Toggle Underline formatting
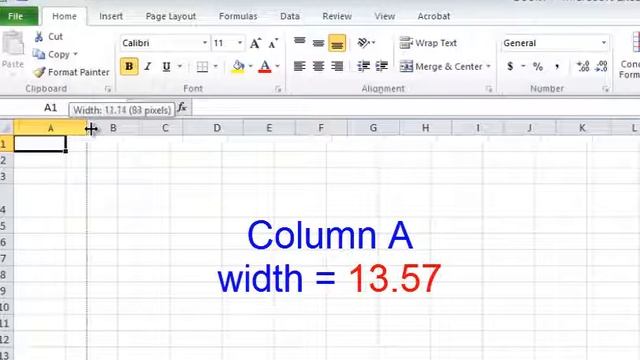 166,66
